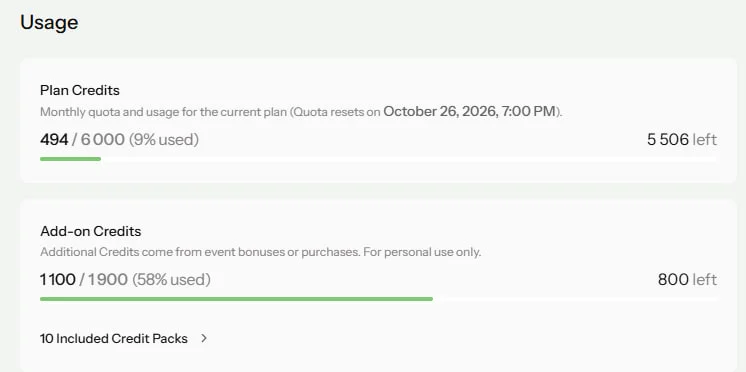Screen dimensions: 746x372
Task: Open the 10 Included Credit Packs link
Action: click(124, 338)
